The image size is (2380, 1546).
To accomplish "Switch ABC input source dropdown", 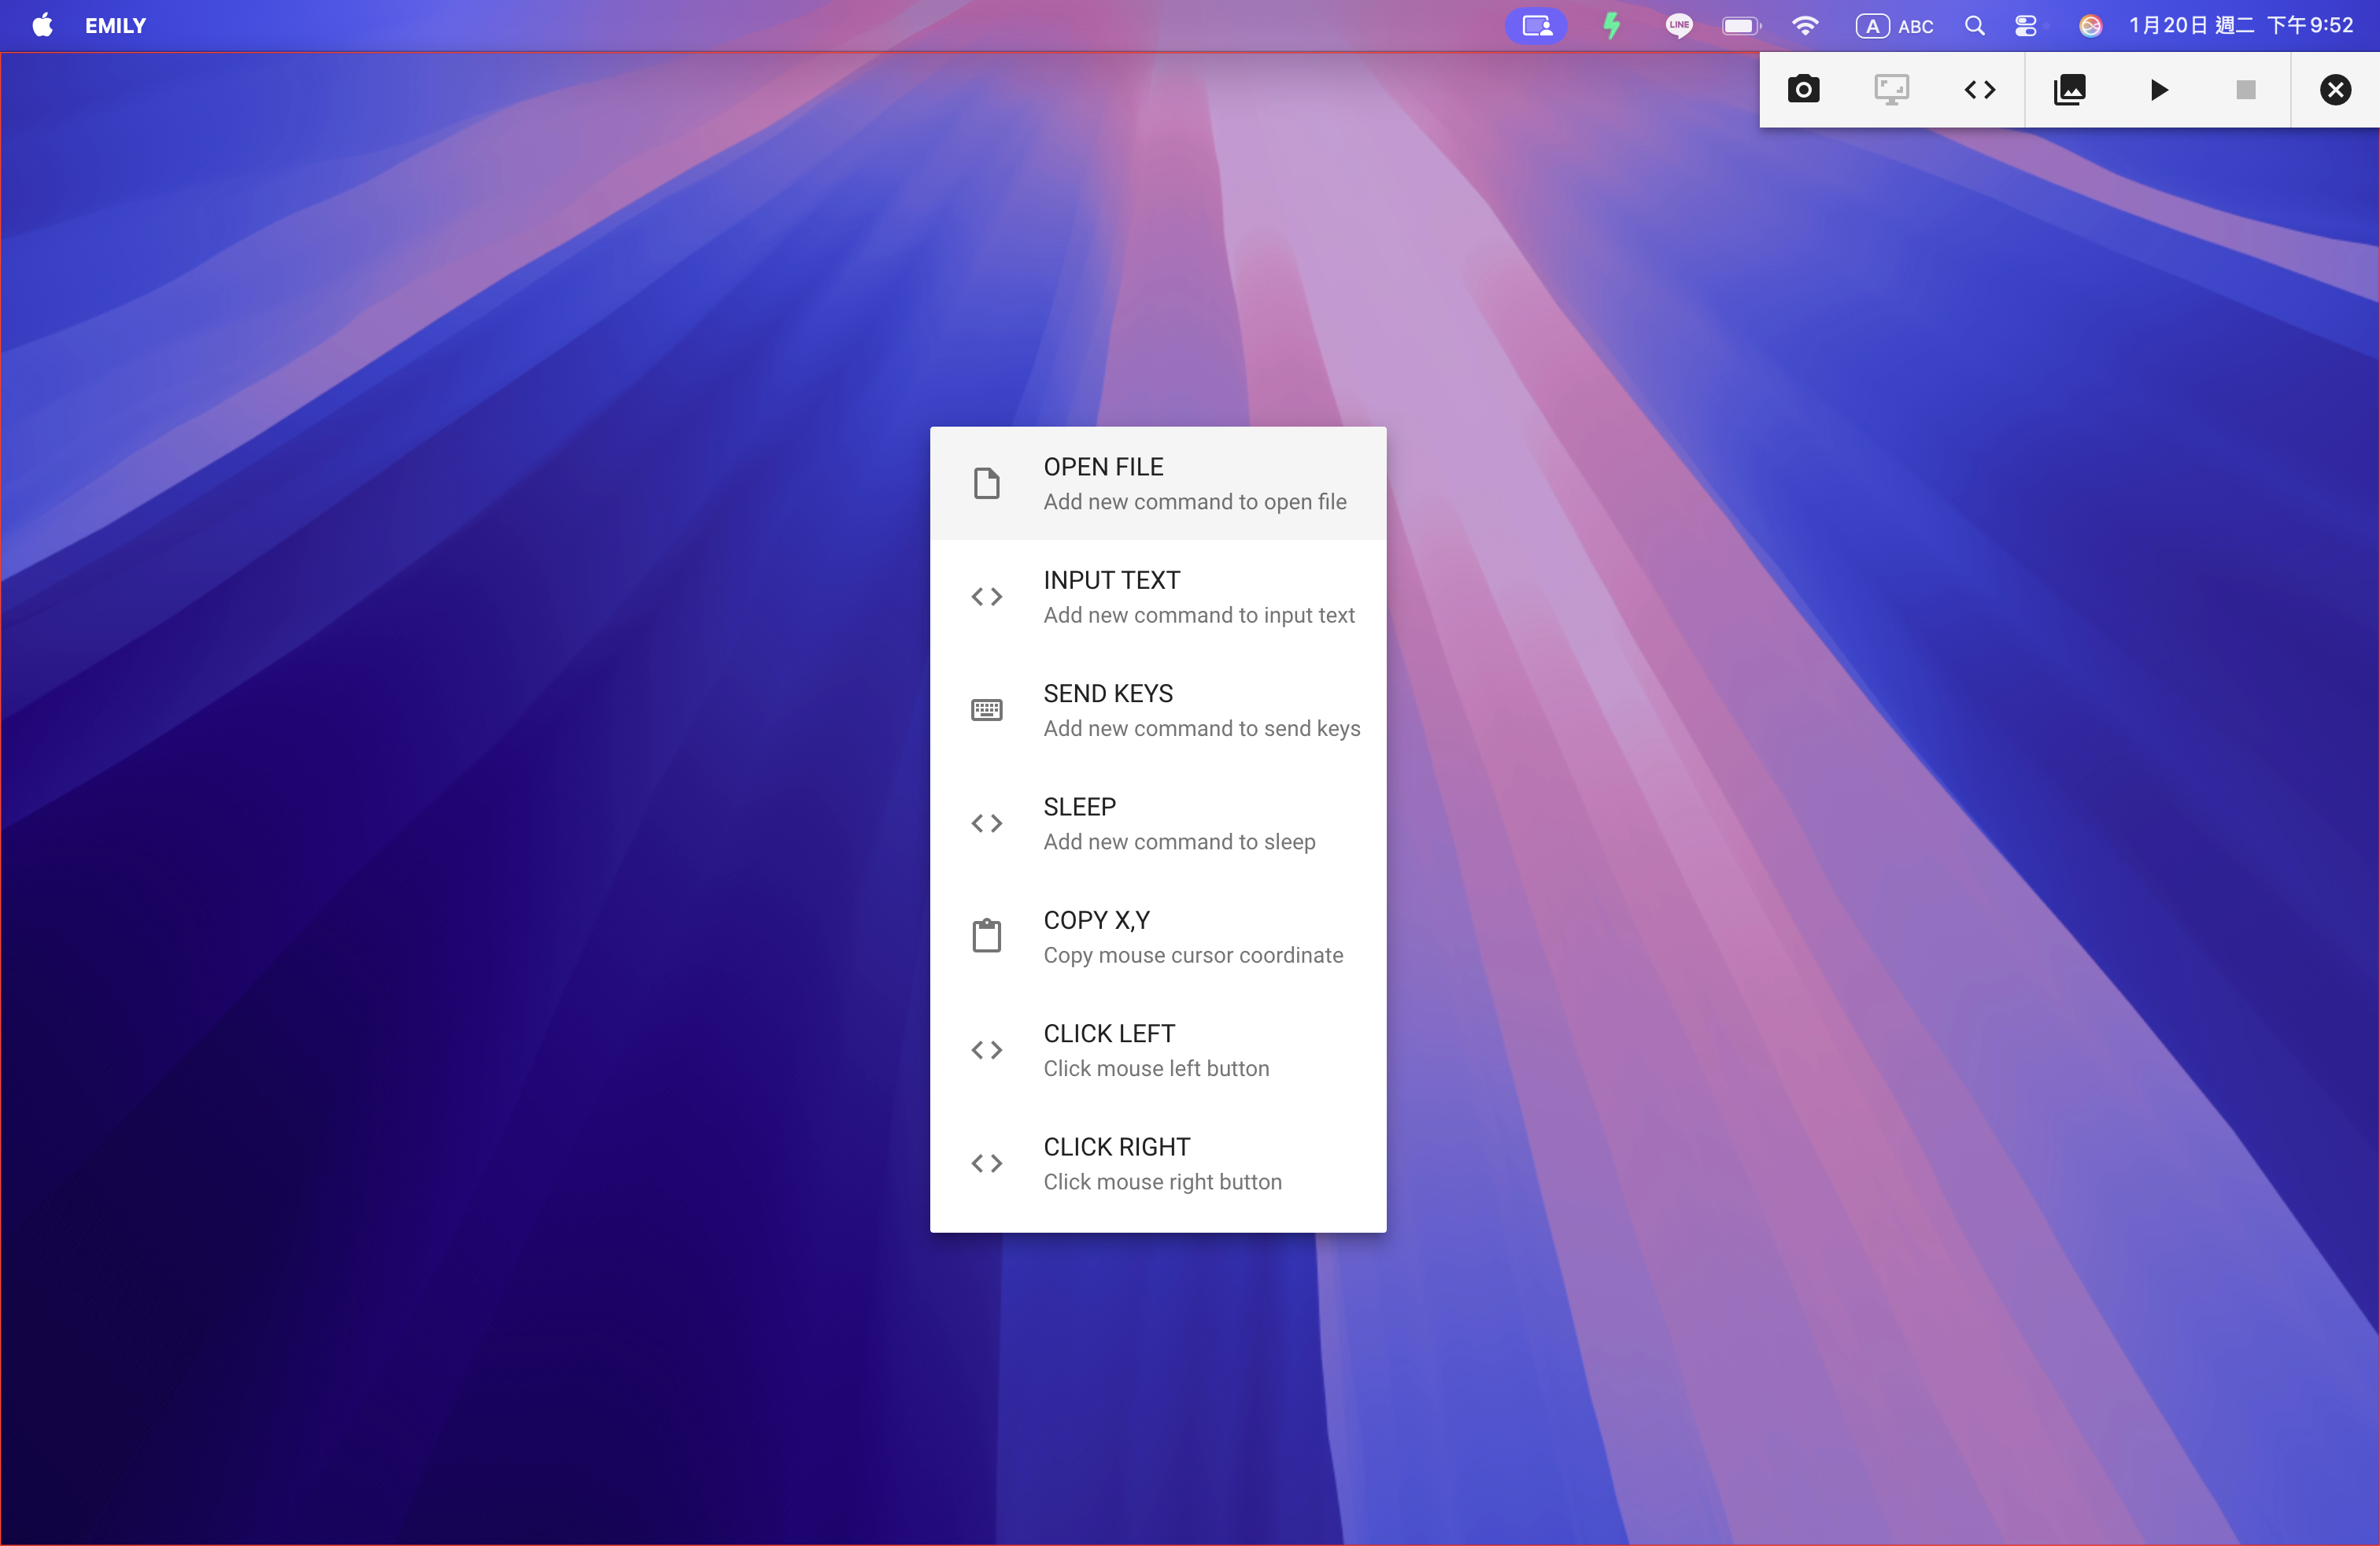I will click(x=1894, y=26).
